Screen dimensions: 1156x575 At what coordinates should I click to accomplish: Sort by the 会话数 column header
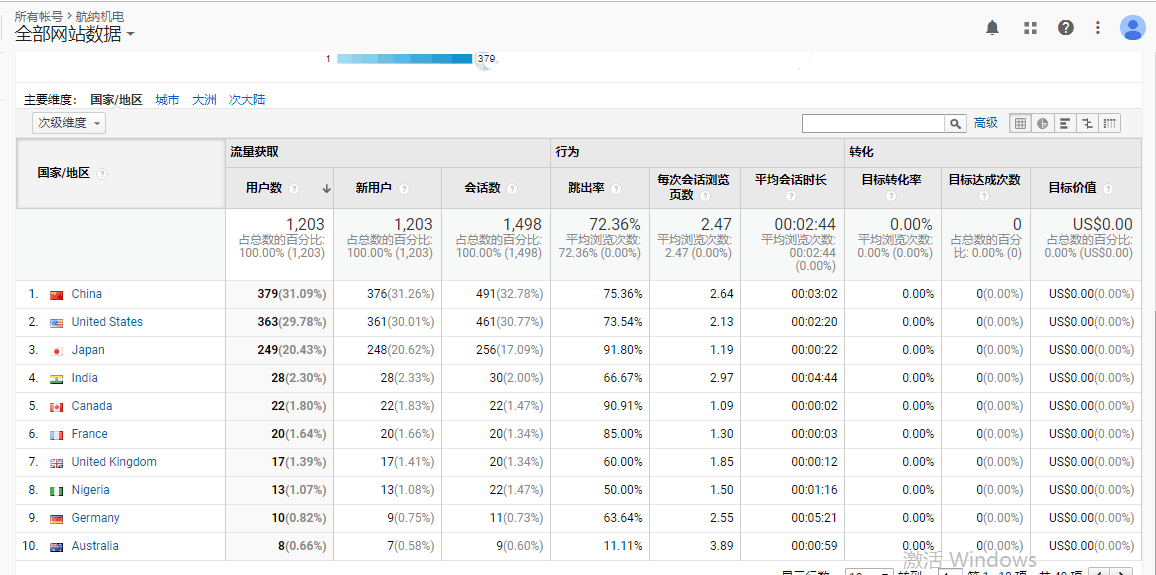point(482,189)
